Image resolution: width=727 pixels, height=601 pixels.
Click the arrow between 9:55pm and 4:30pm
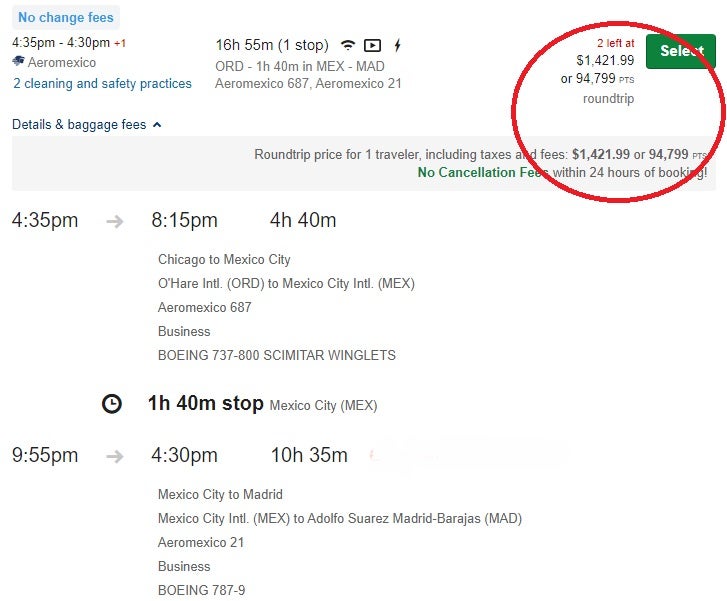pos(115,456)
